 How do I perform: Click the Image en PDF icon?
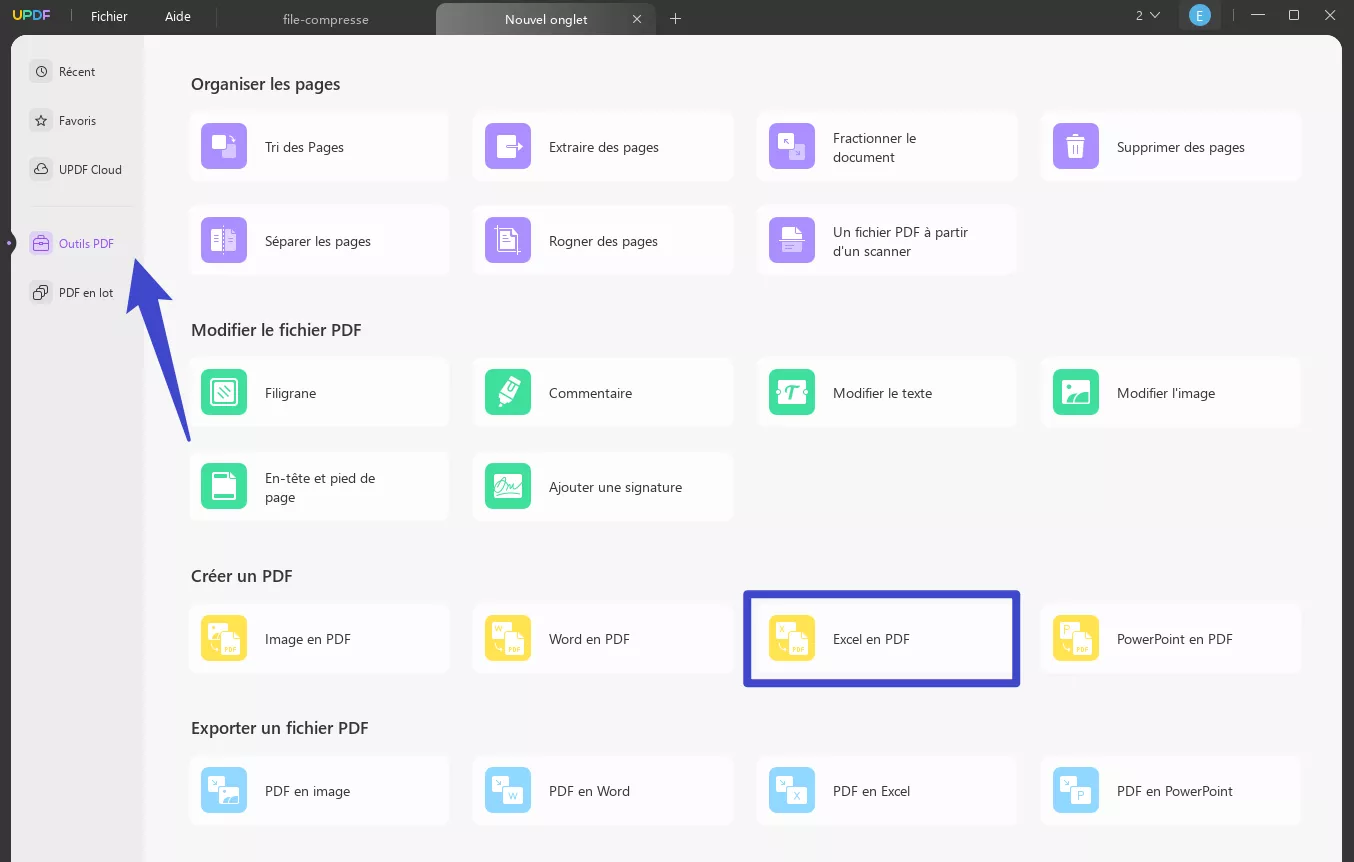(x=224, y=638)
